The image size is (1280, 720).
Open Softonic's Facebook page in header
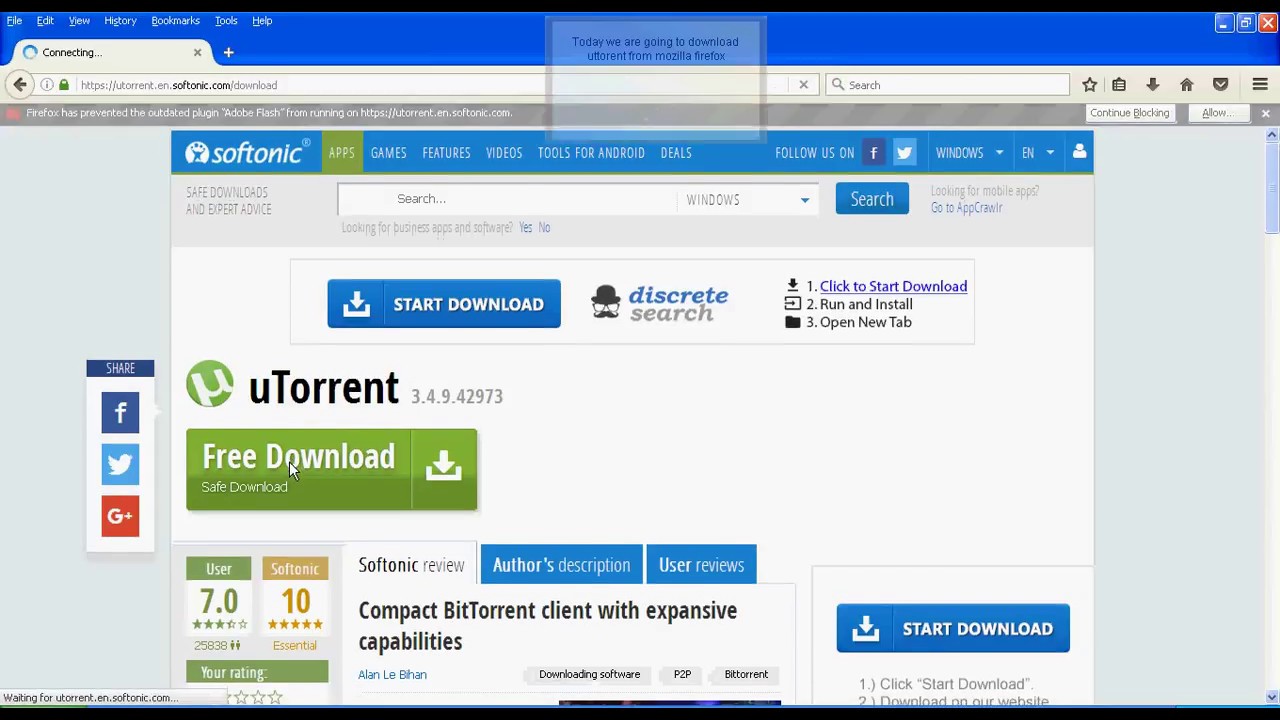[873, 153]
